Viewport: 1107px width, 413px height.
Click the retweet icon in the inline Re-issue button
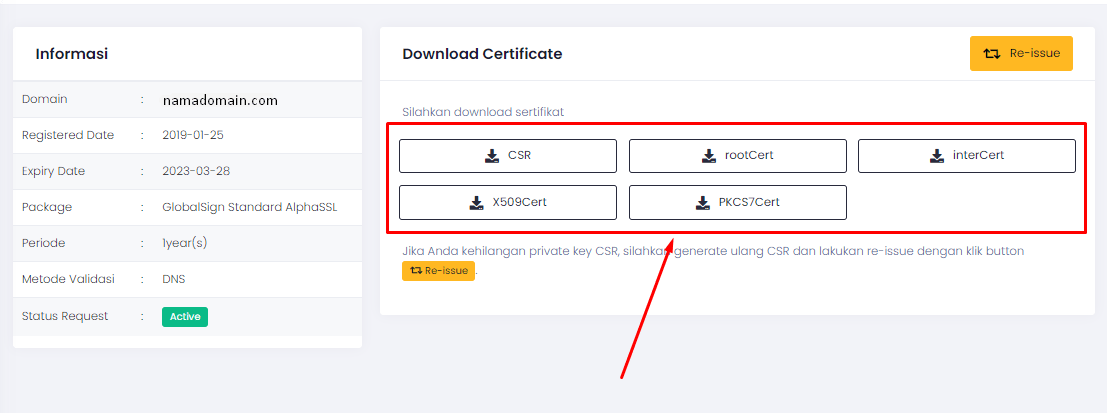coord(415,271)
